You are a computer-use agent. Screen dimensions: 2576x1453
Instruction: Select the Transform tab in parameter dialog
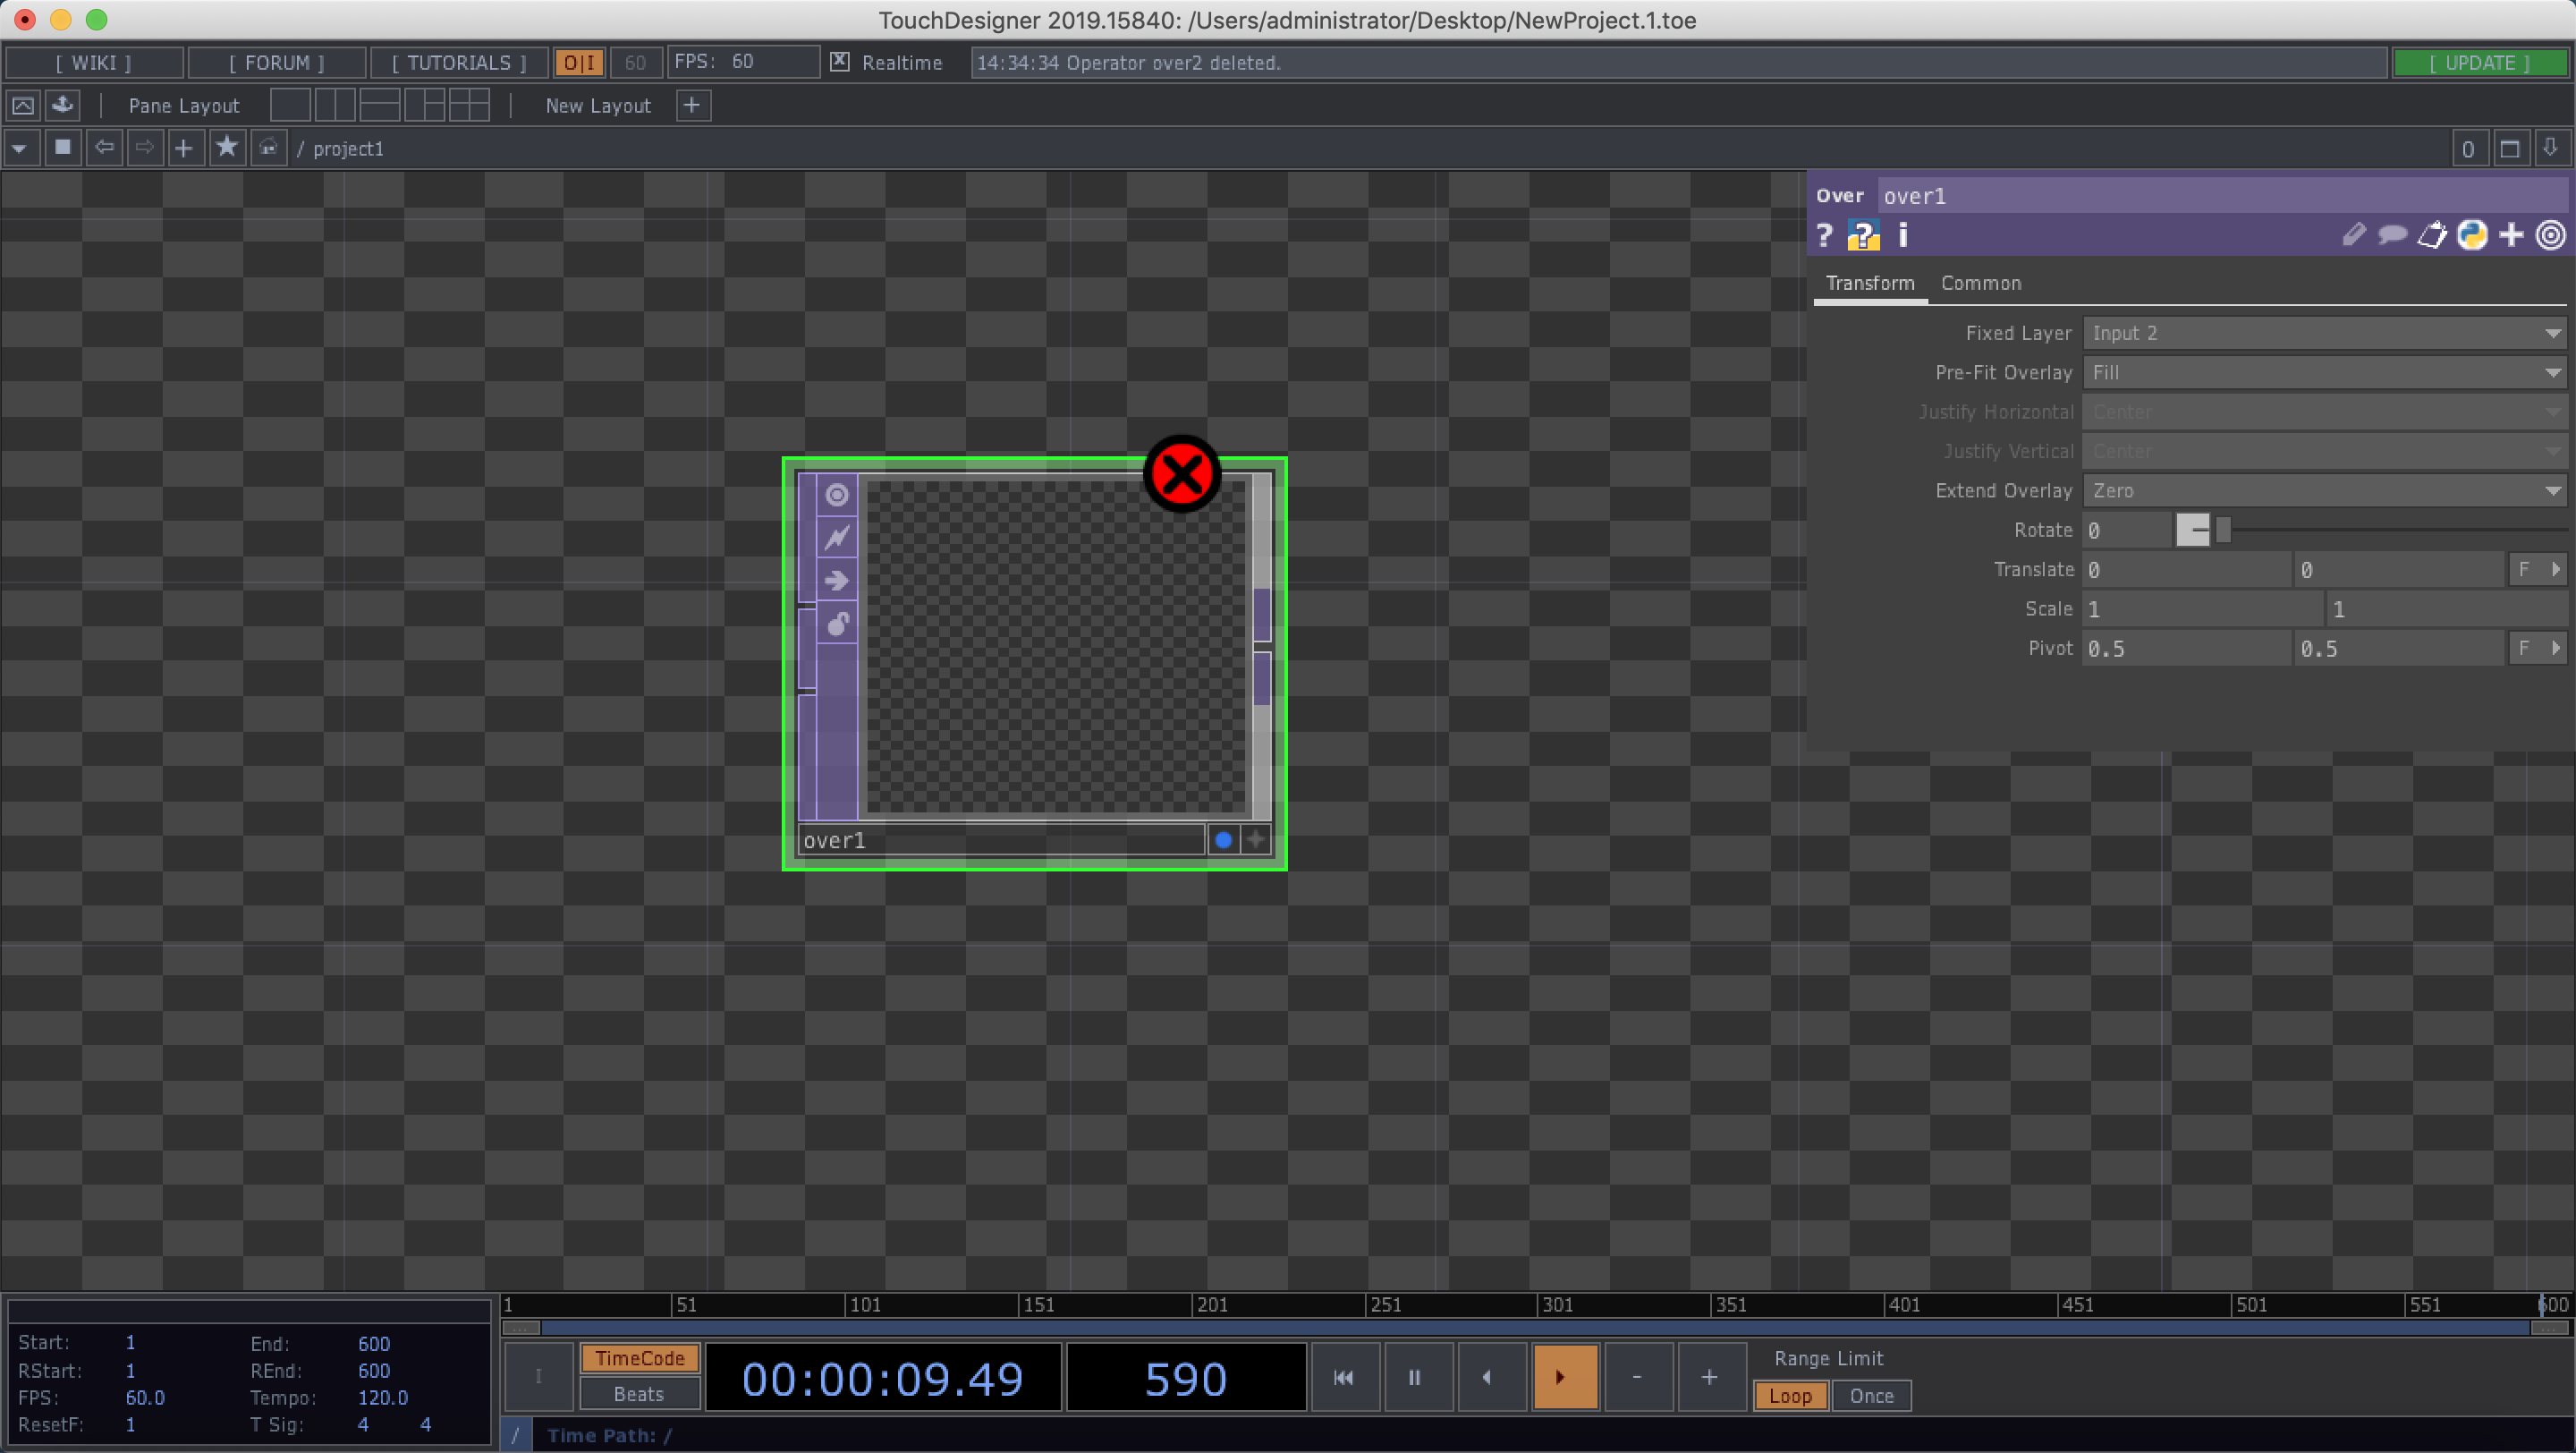click(1870, 283)
